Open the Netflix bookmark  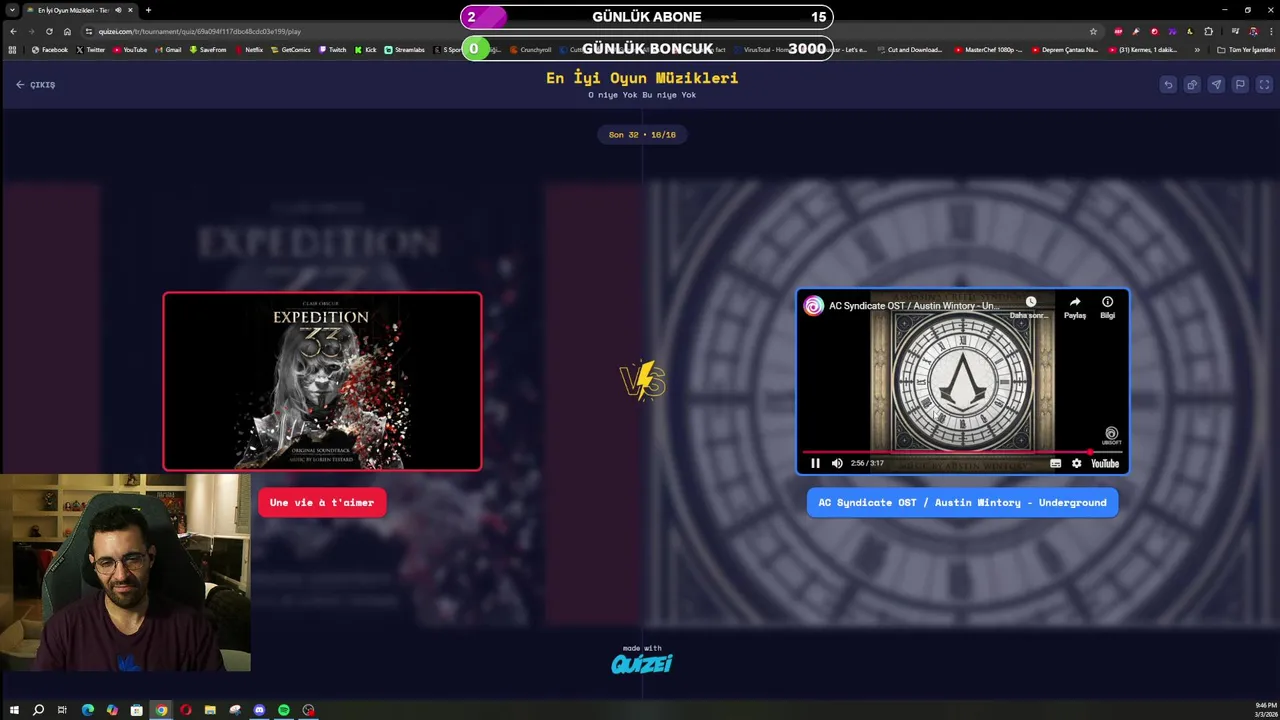coord(249,49)
